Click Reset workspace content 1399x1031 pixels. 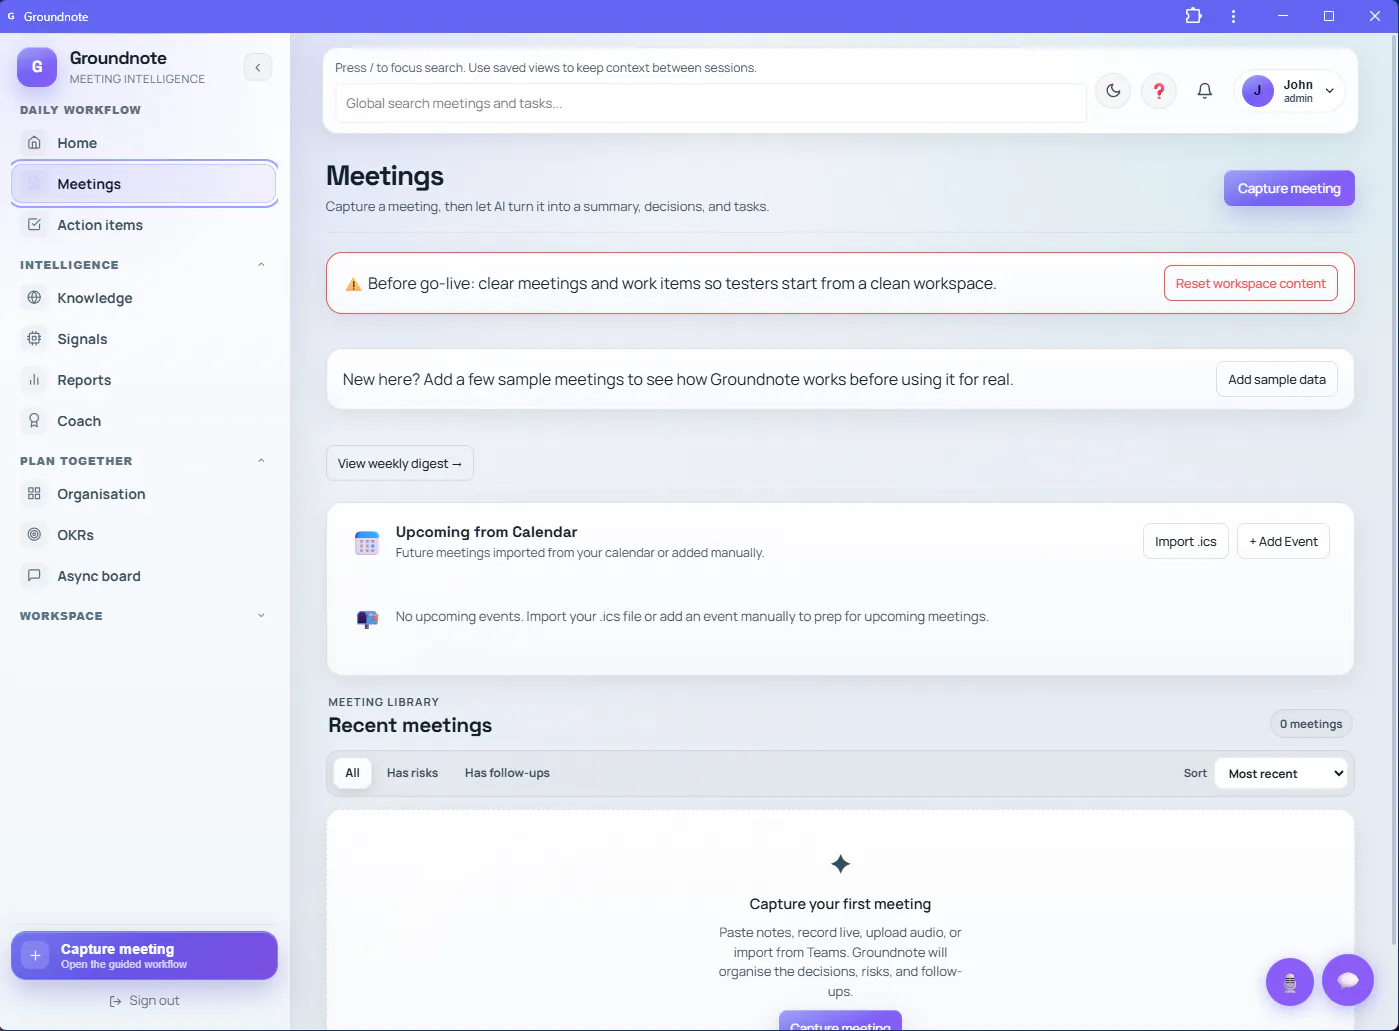[1250, 283]
